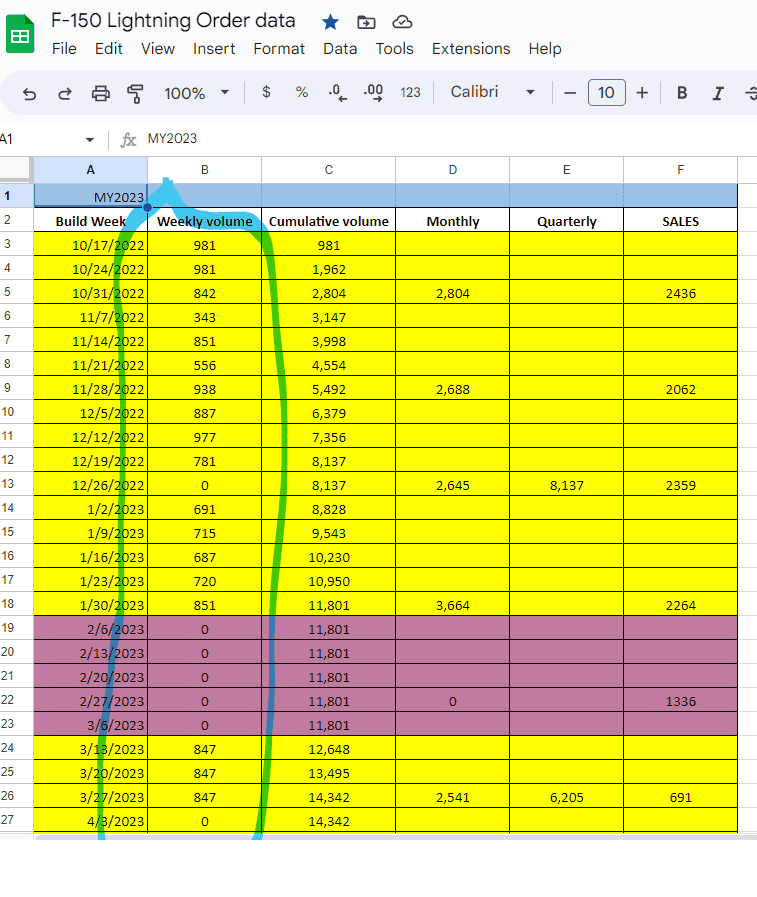The height and width of the screenshot is (897, 757).
Task: Print the spreadsheet
Action: click(101, 93)
